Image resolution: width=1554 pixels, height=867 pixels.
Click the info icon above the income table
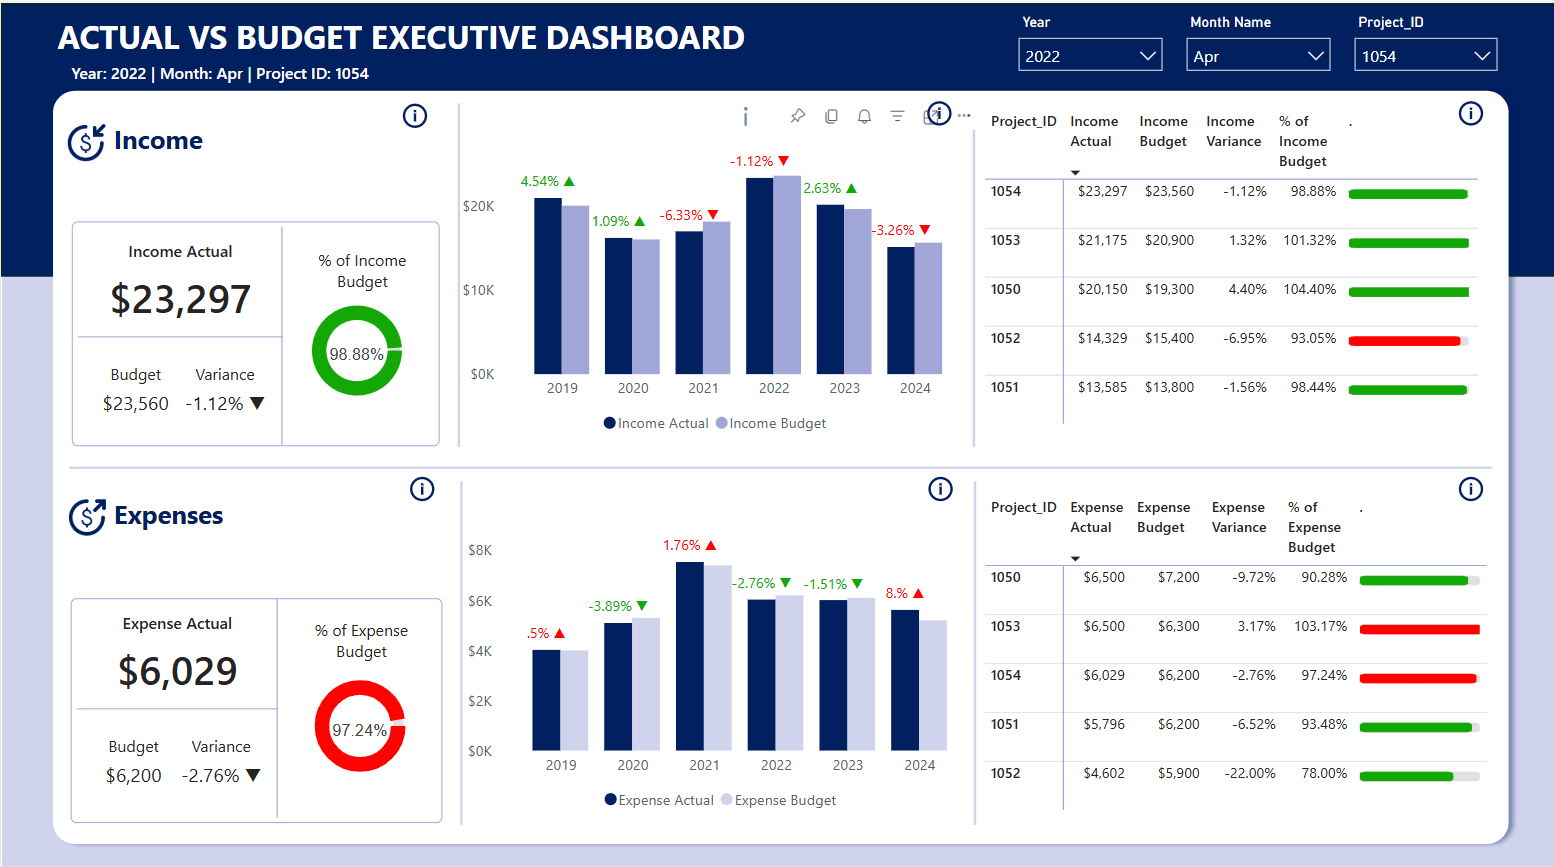tap(1470, 114)
